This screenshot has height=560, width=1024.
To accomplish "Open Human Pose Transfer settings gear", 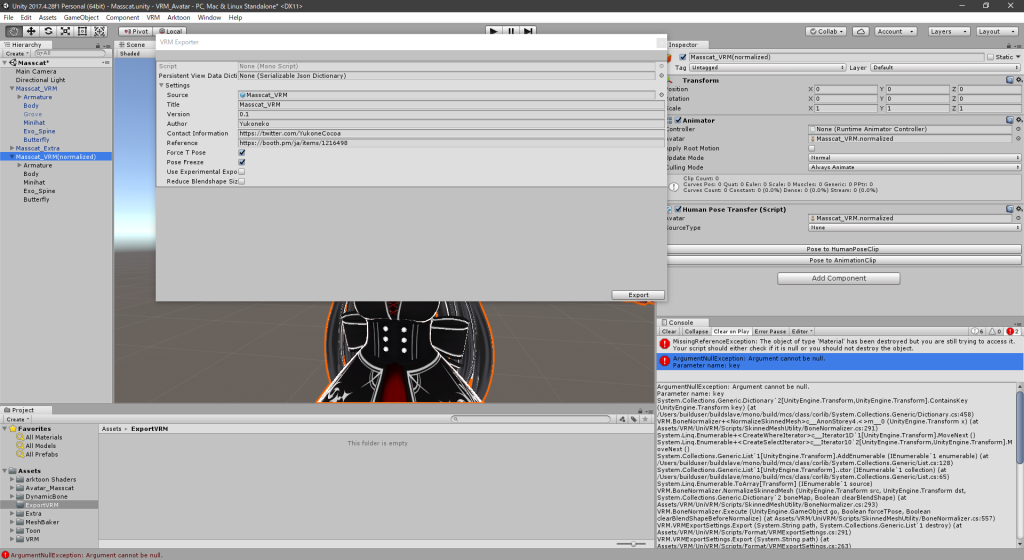I will click(1019, 210).
